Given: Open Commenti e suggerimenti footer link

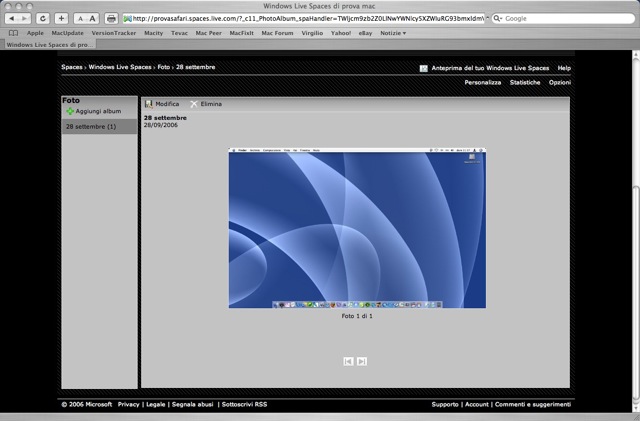Looking at the screenshot, I should click(x=533, y=404).
